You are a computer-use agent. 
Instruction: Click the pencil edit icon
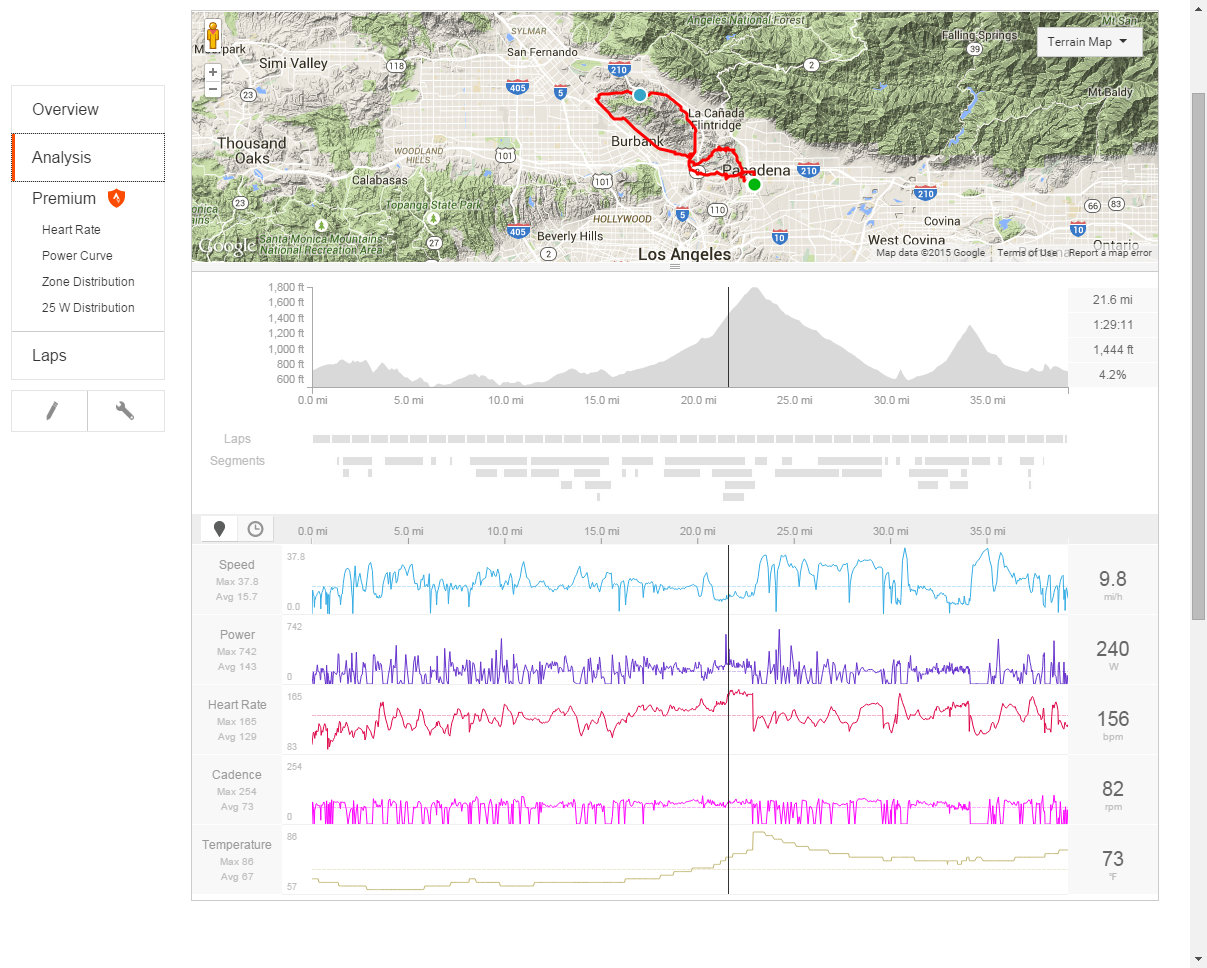click(x=50, y=411)
